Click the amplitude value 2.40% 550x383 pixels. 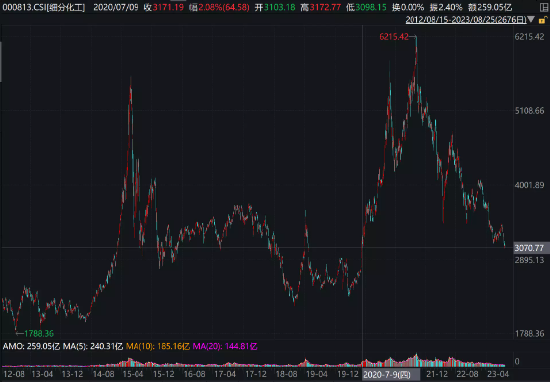pyautogui.click(x=450, y=7)
